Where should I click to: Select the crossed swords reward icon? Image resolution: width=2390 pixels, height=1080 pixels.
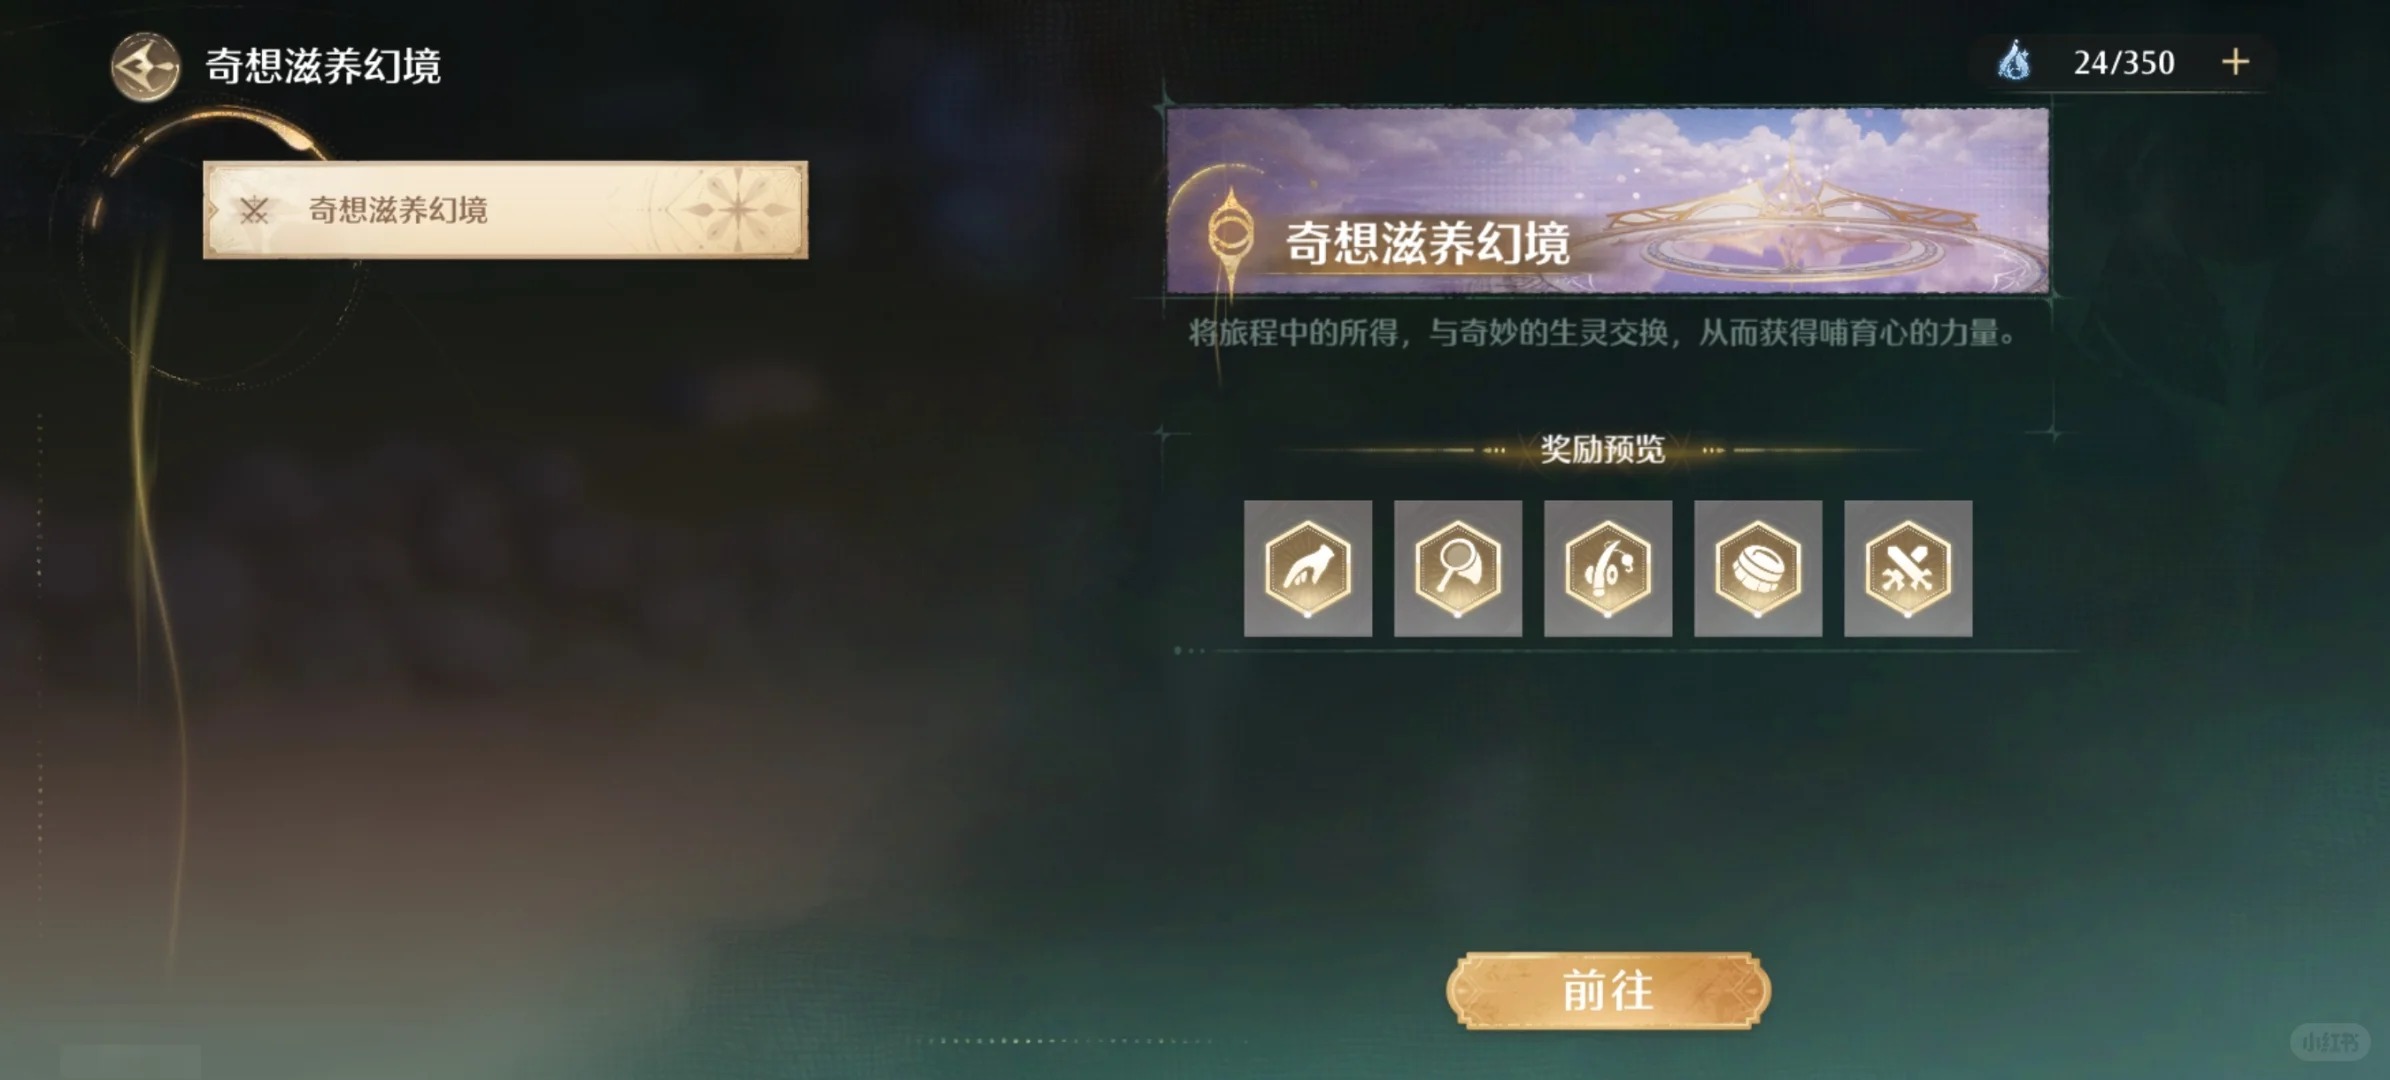click(1908, 568)
